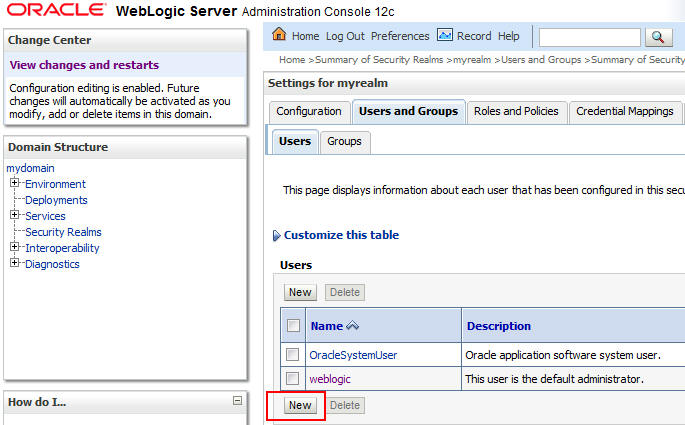This screenshot has width=685, height=425.
Task: Toggle the select-all checkbox in table header
Action: point(293,325)
